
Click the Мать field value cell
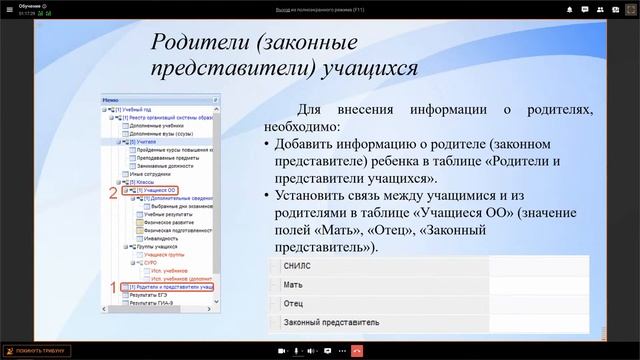pos(539,285)
